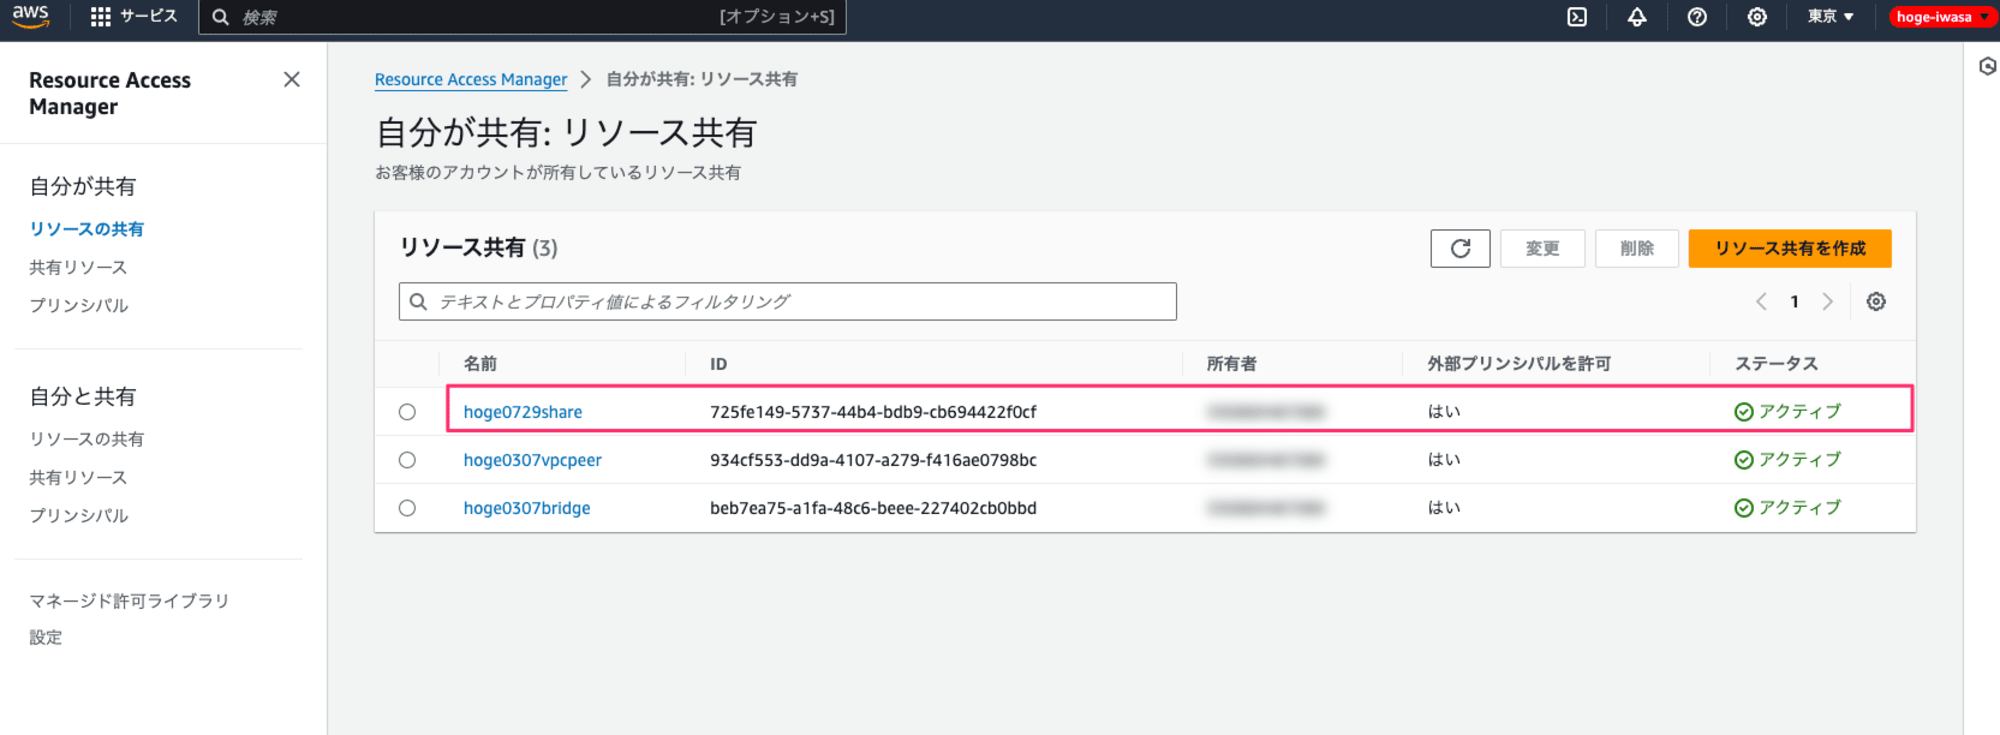Click リソースの共有 under 自分が共有
The height and width of the screenshot is (735, 2000).
click(x=86, y=229)
